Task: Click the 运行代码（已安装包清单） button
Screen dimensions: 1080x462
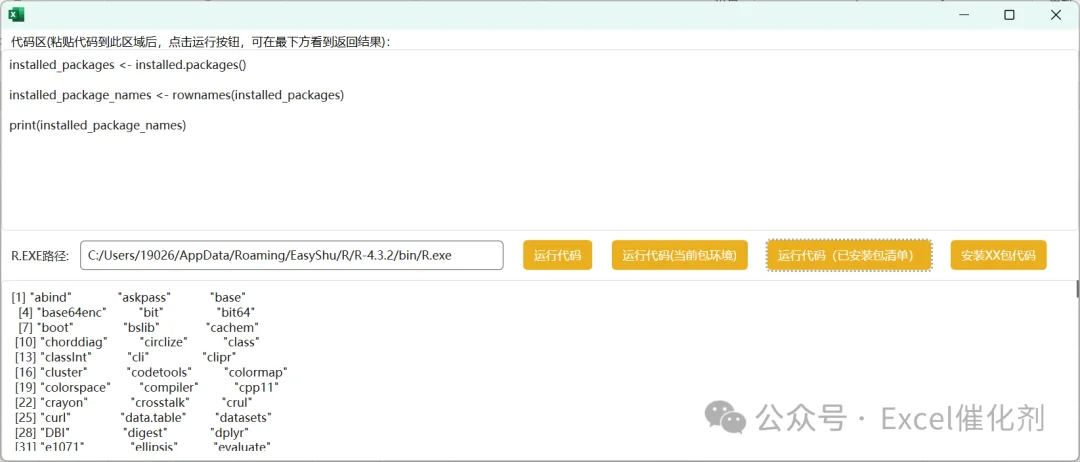Action: (x=849, y=255)
